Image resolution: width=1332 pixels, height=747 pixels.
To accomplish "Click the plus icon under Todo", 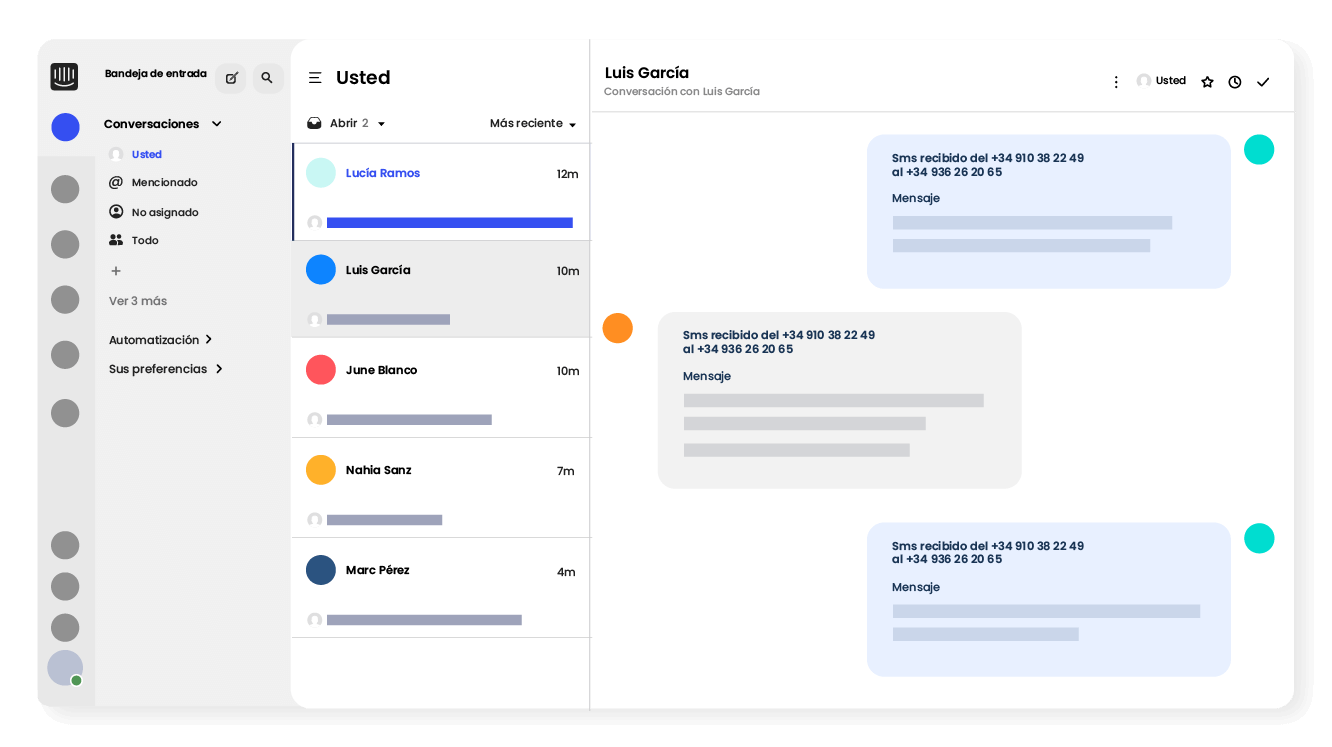I will point(116,271).
